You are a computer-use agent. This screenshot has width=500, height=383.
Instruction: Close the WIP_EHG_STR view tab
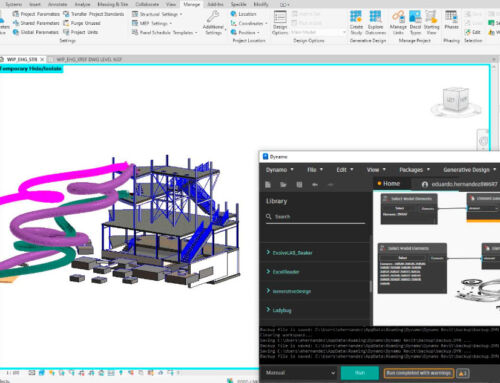(x=42, y=59)
